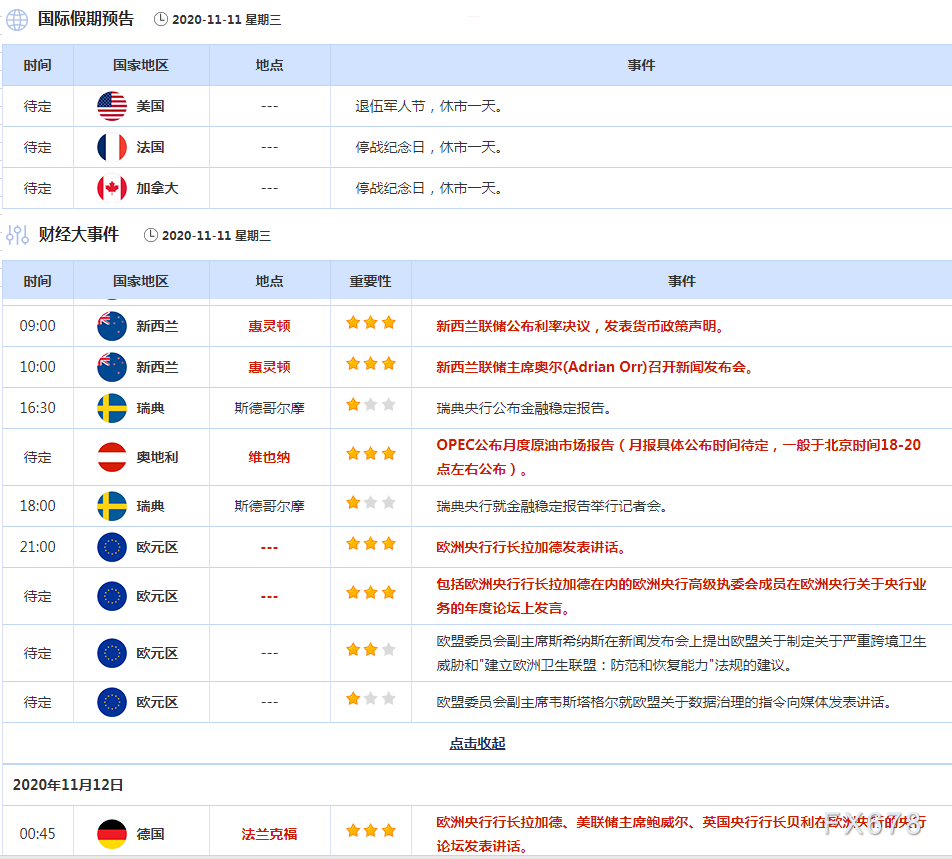952x859 pixels.
Task: Click the New Zealand flag in the 10:00 row
Action: coord(112,367)
